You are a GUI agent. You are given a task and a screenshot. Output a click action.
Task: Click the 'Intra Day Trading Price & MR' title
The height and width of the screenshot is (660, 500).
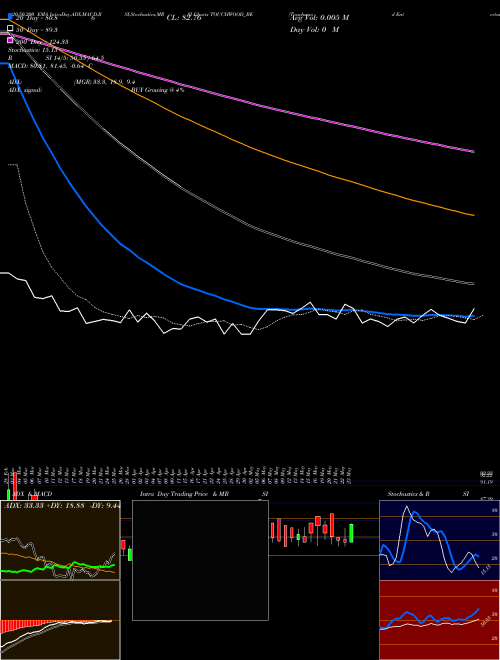click(x=185, y=494)
